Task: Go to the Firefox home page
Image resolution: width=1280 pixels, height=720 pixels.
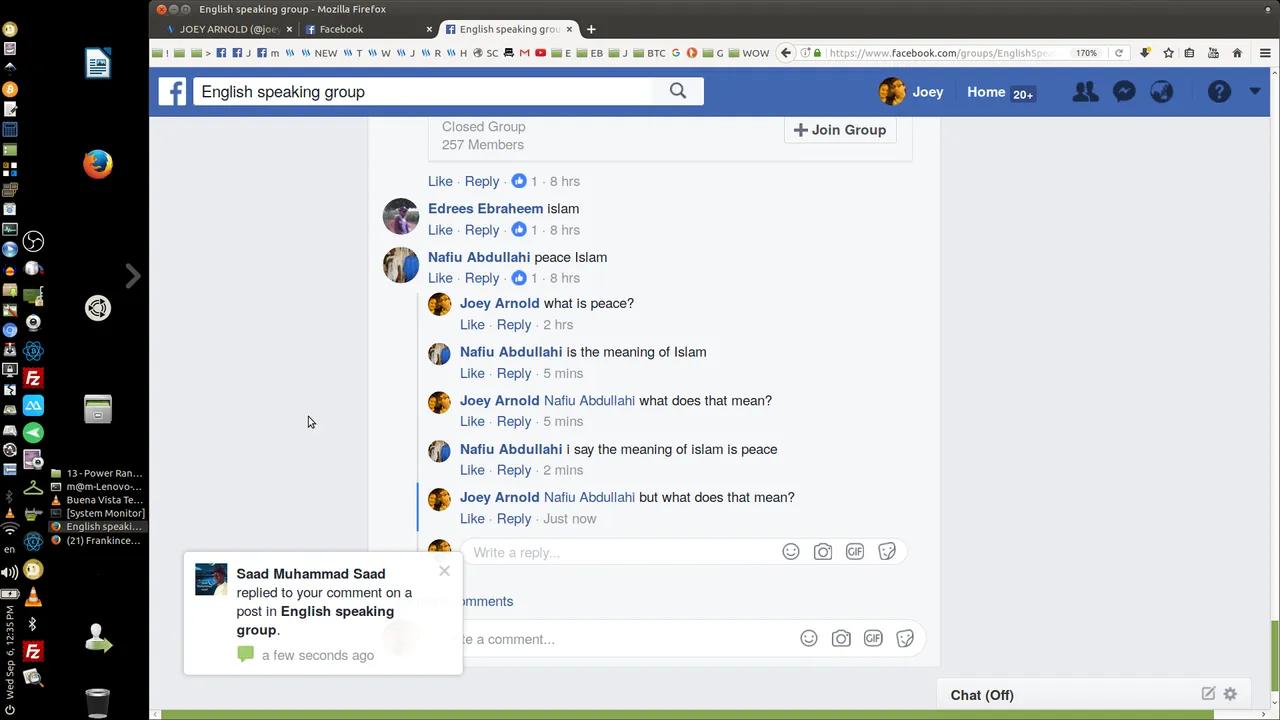Action: point(1237,53)
